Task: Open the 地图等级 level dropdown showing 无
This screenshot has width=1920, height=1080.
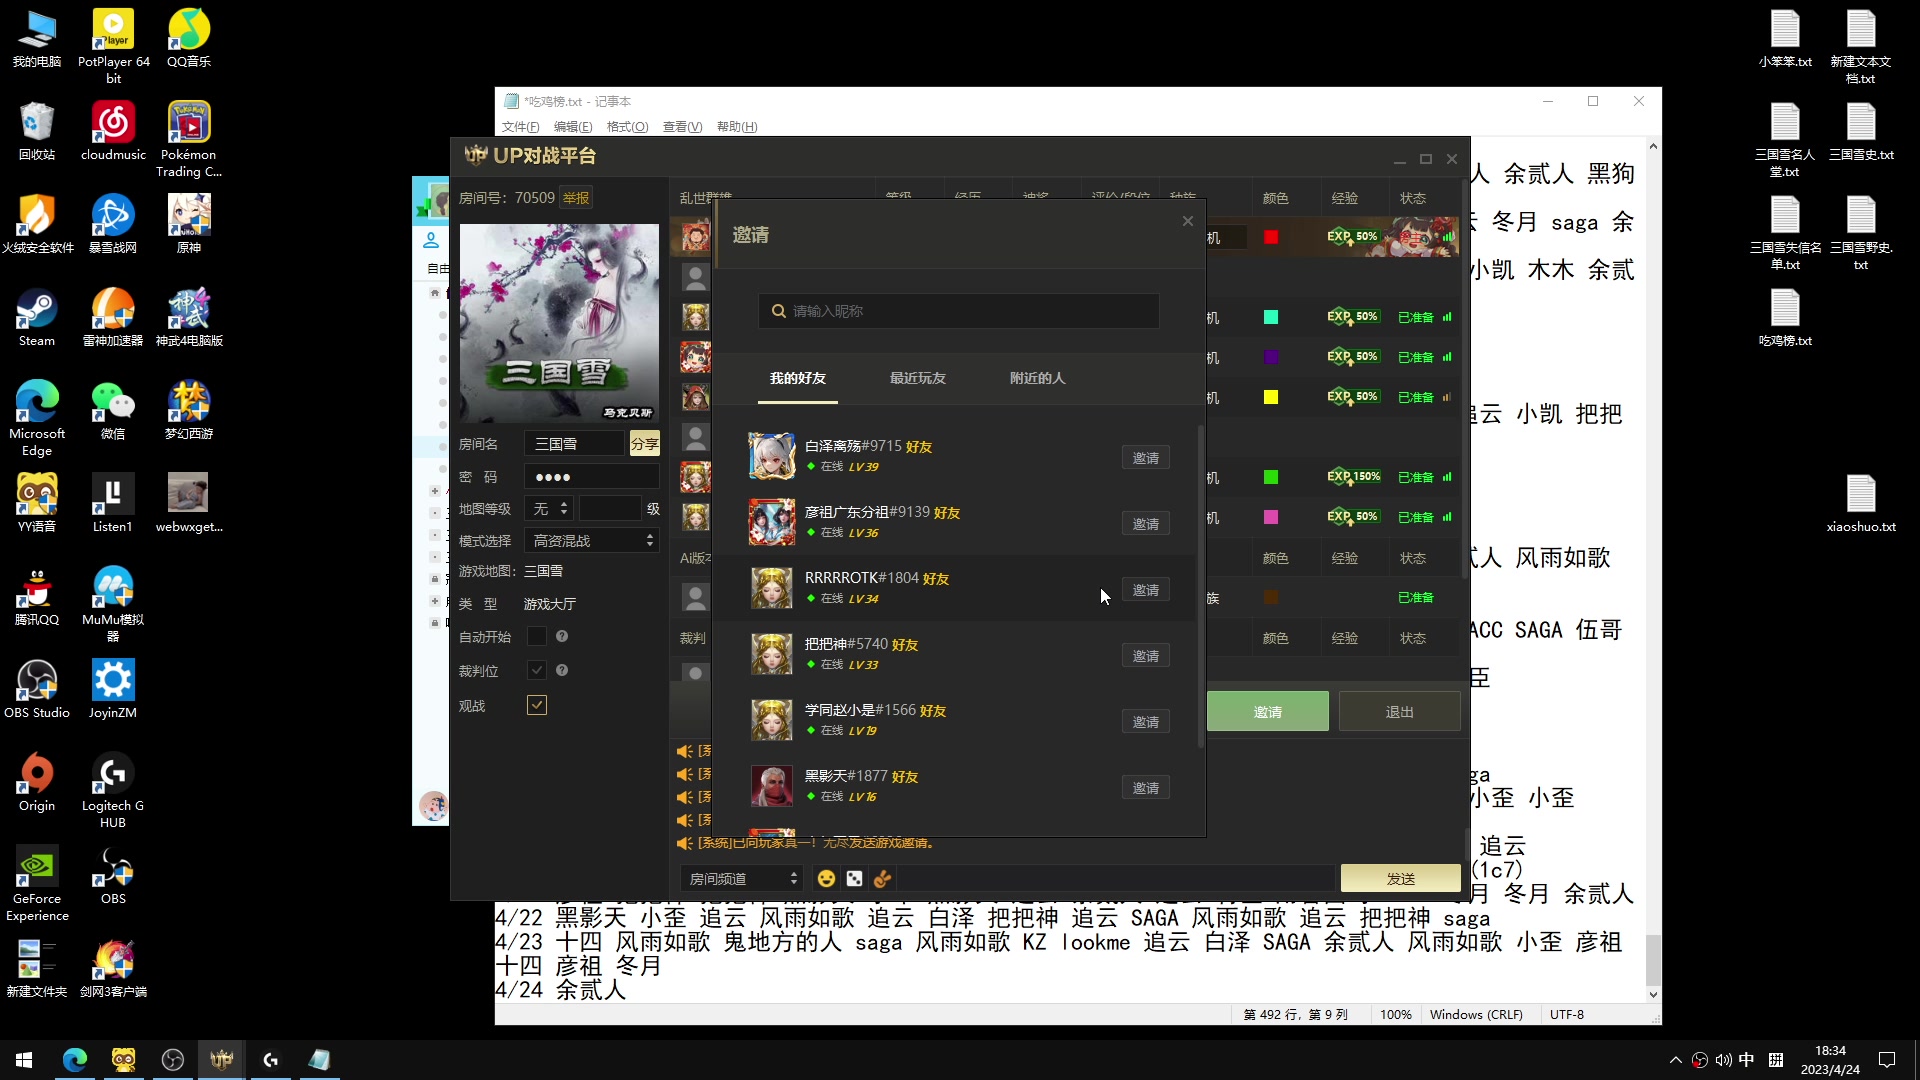Action: click(547, 508)
